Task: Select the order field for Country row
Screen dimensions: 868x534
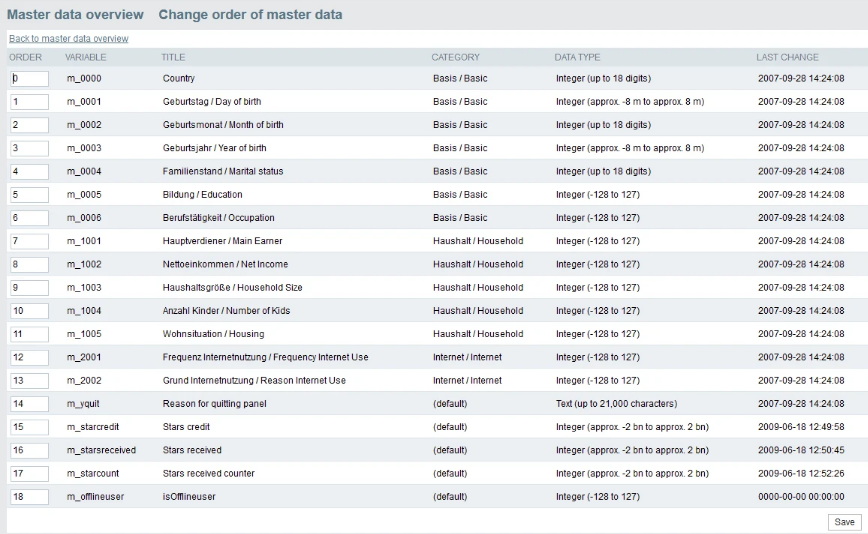Action: 29,79
